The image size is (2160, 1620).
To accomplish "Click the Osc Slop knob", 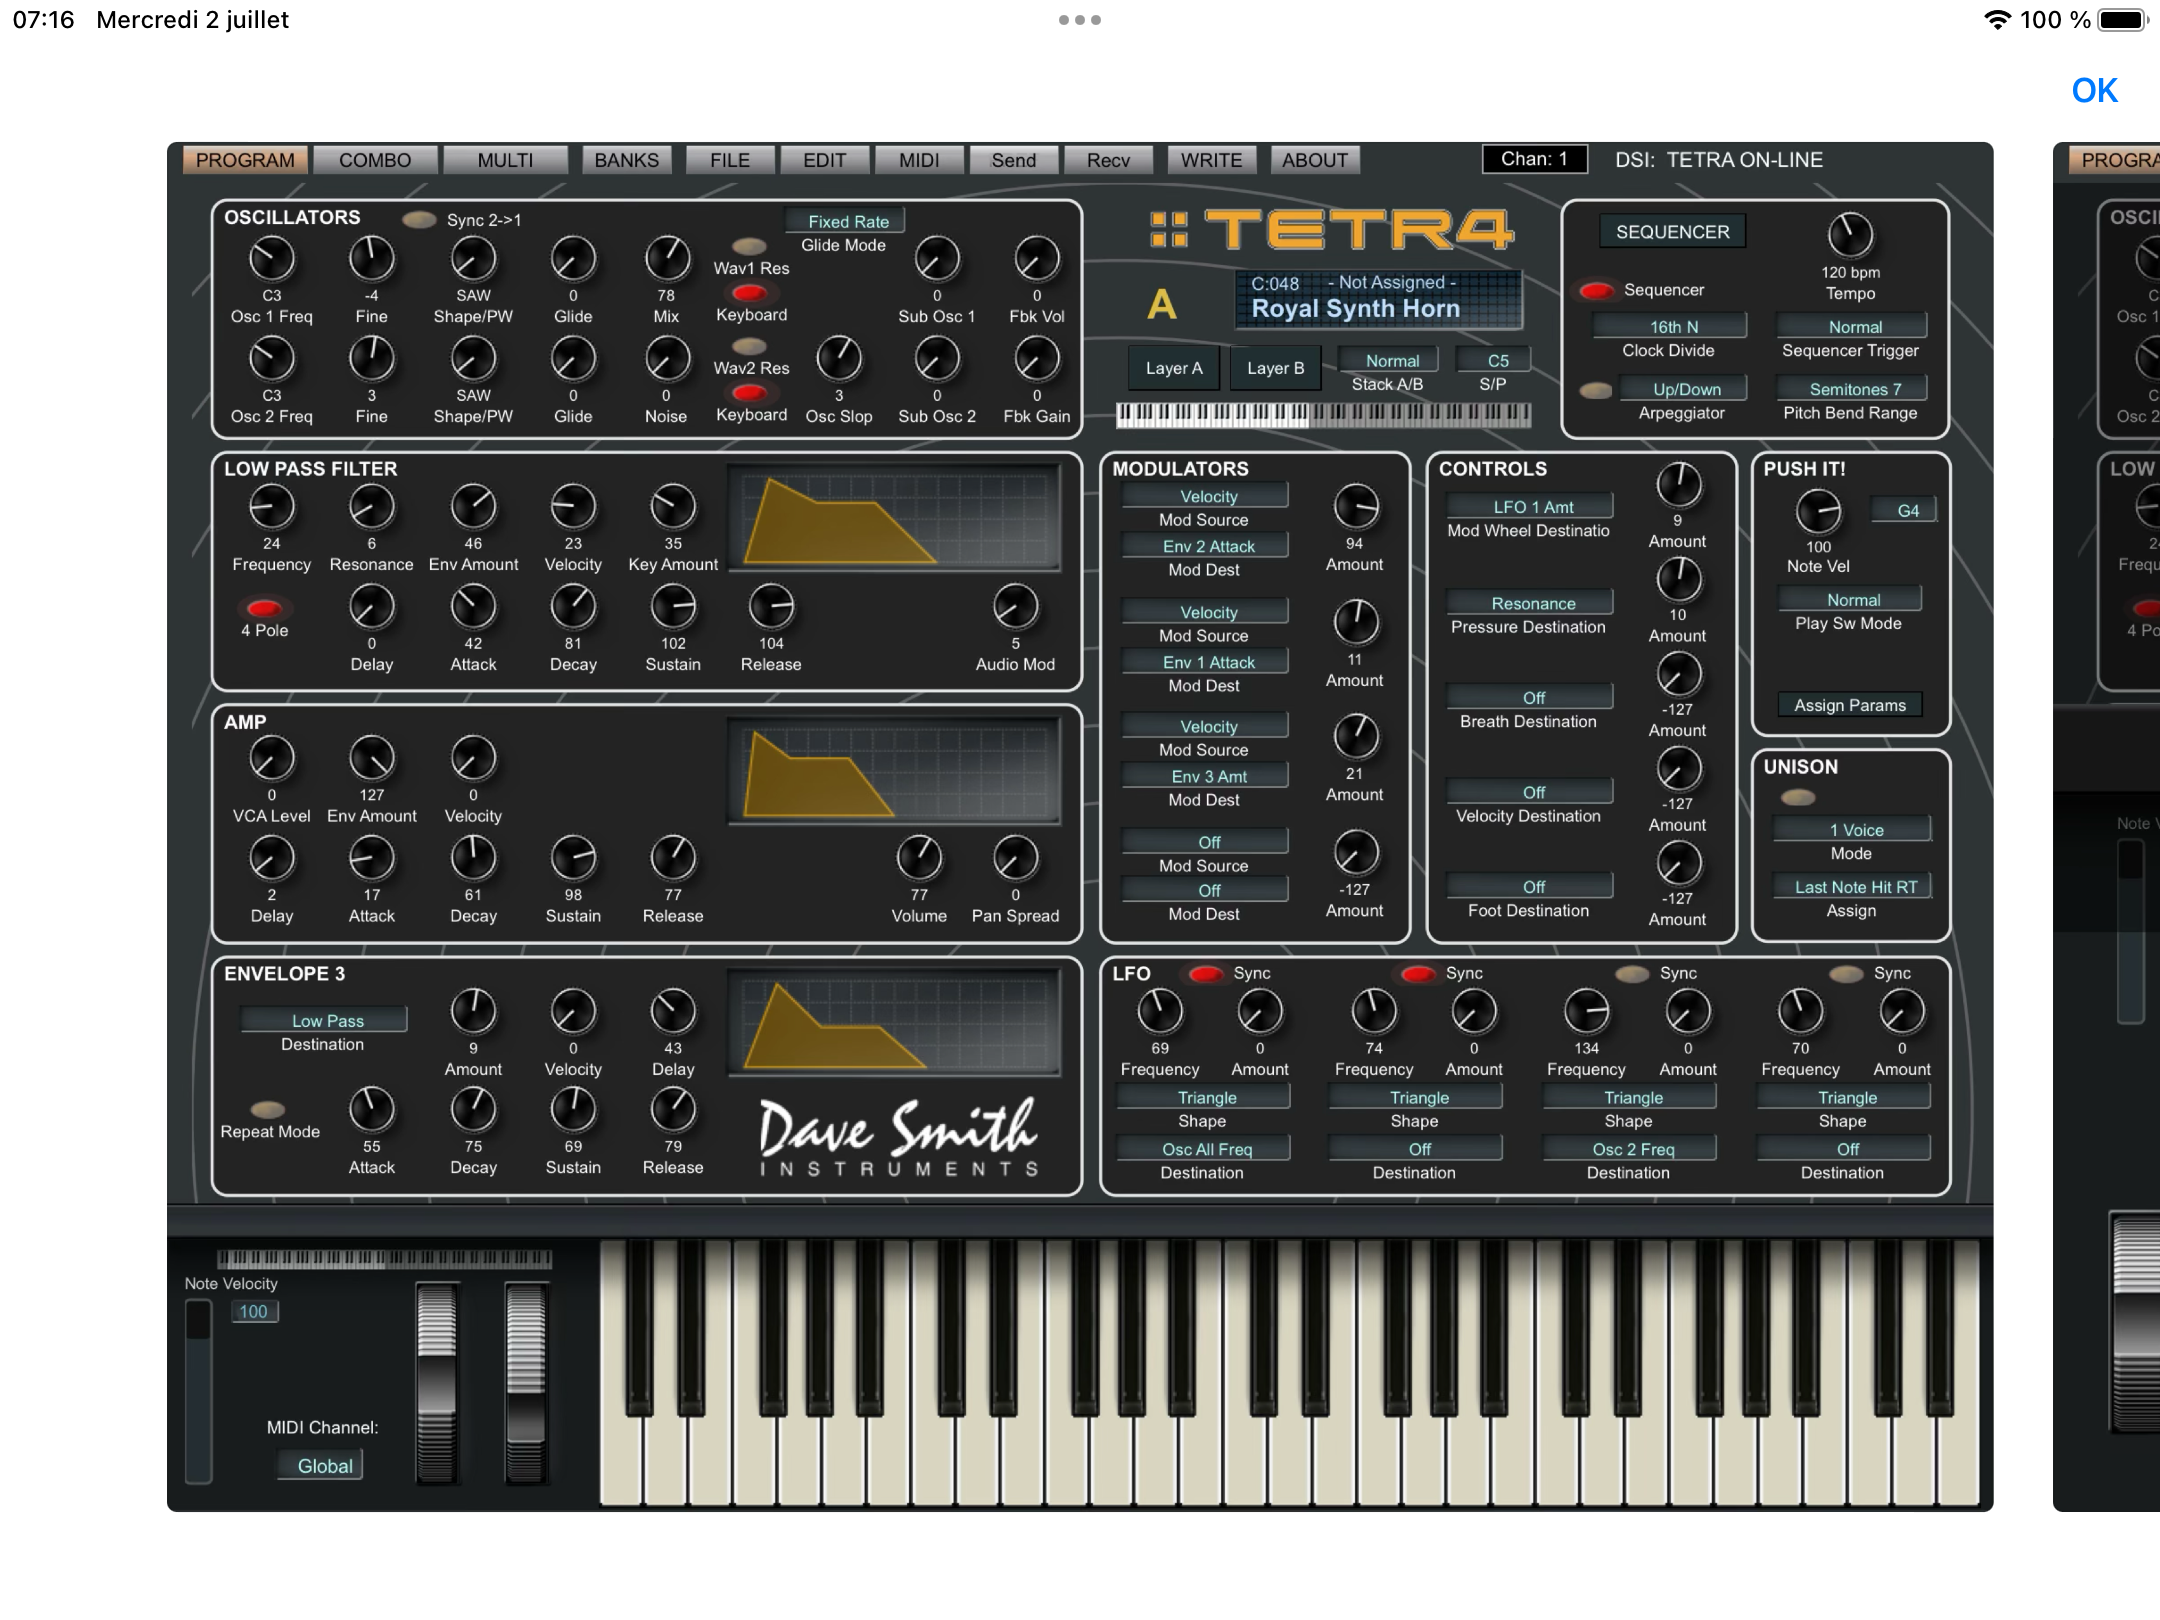I will 839,359.
